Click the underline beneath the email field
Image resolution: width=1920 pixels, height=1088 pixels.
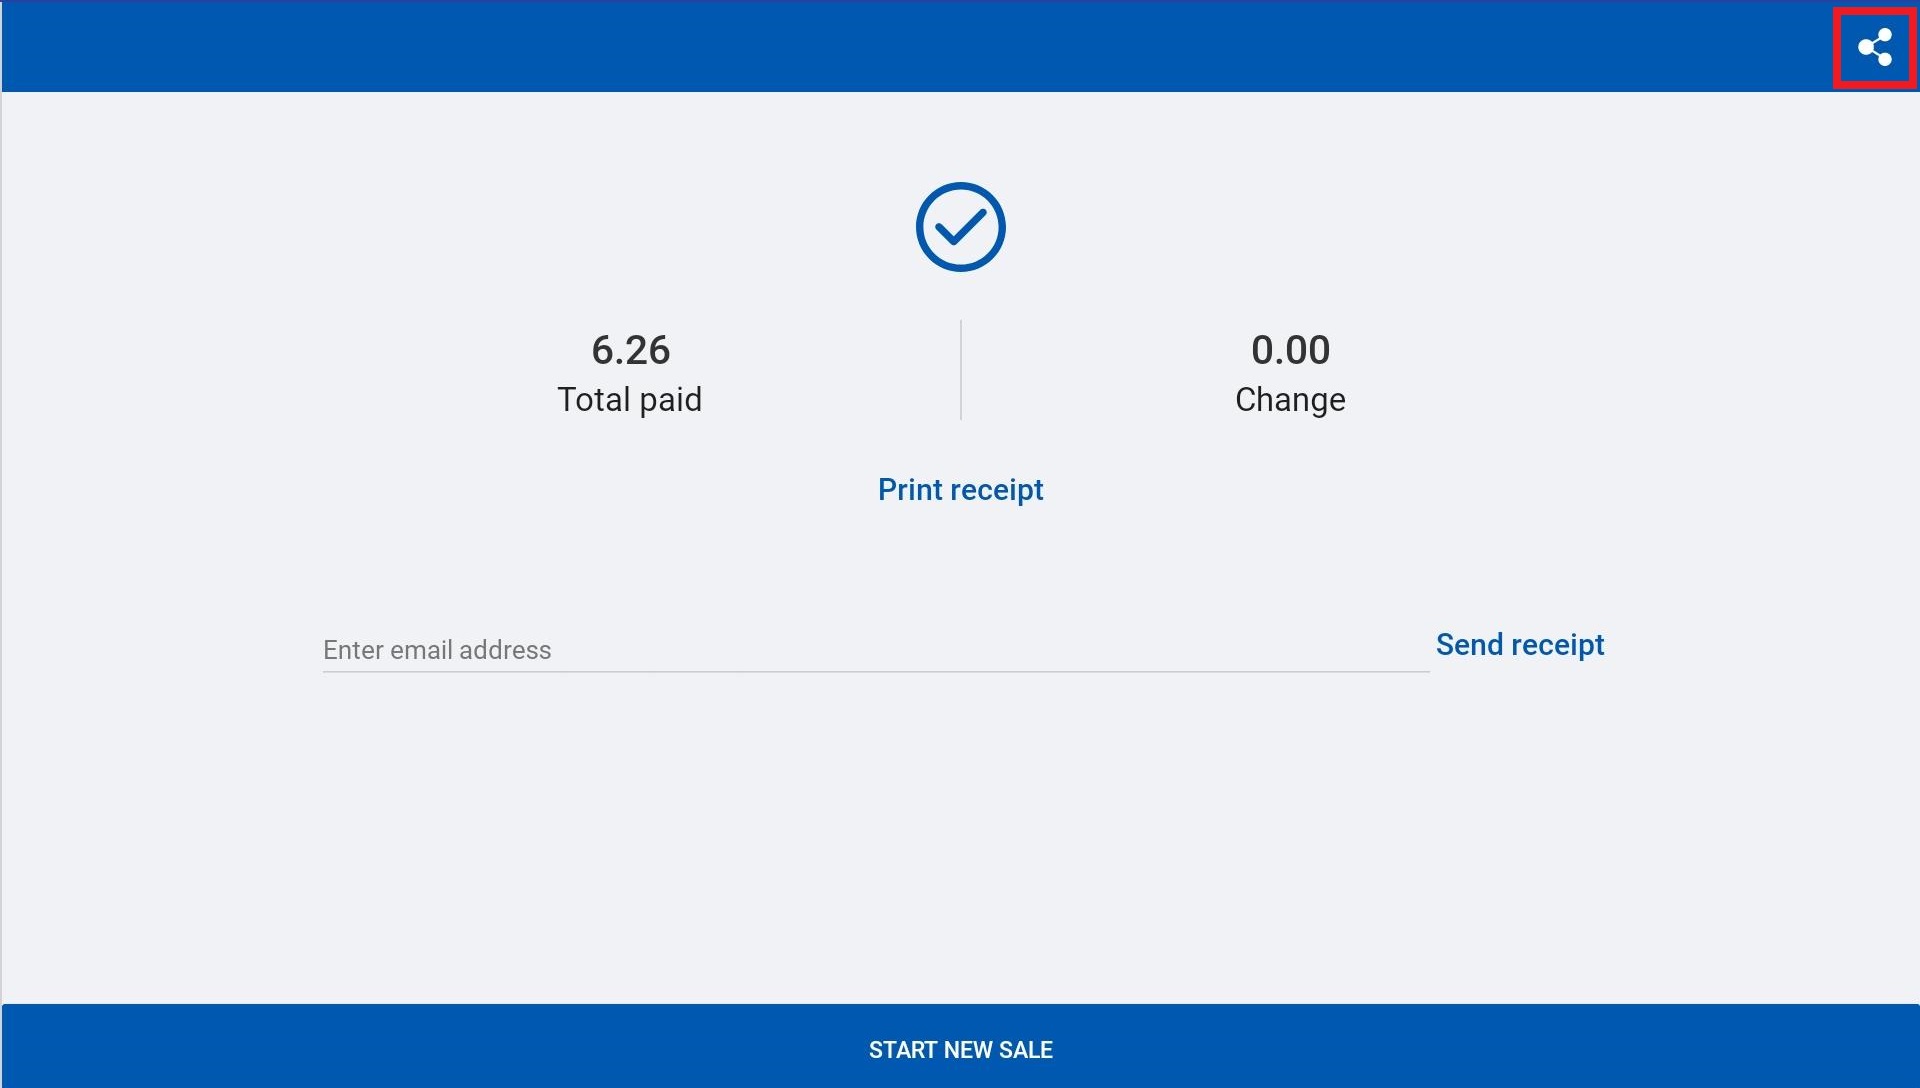875,672
